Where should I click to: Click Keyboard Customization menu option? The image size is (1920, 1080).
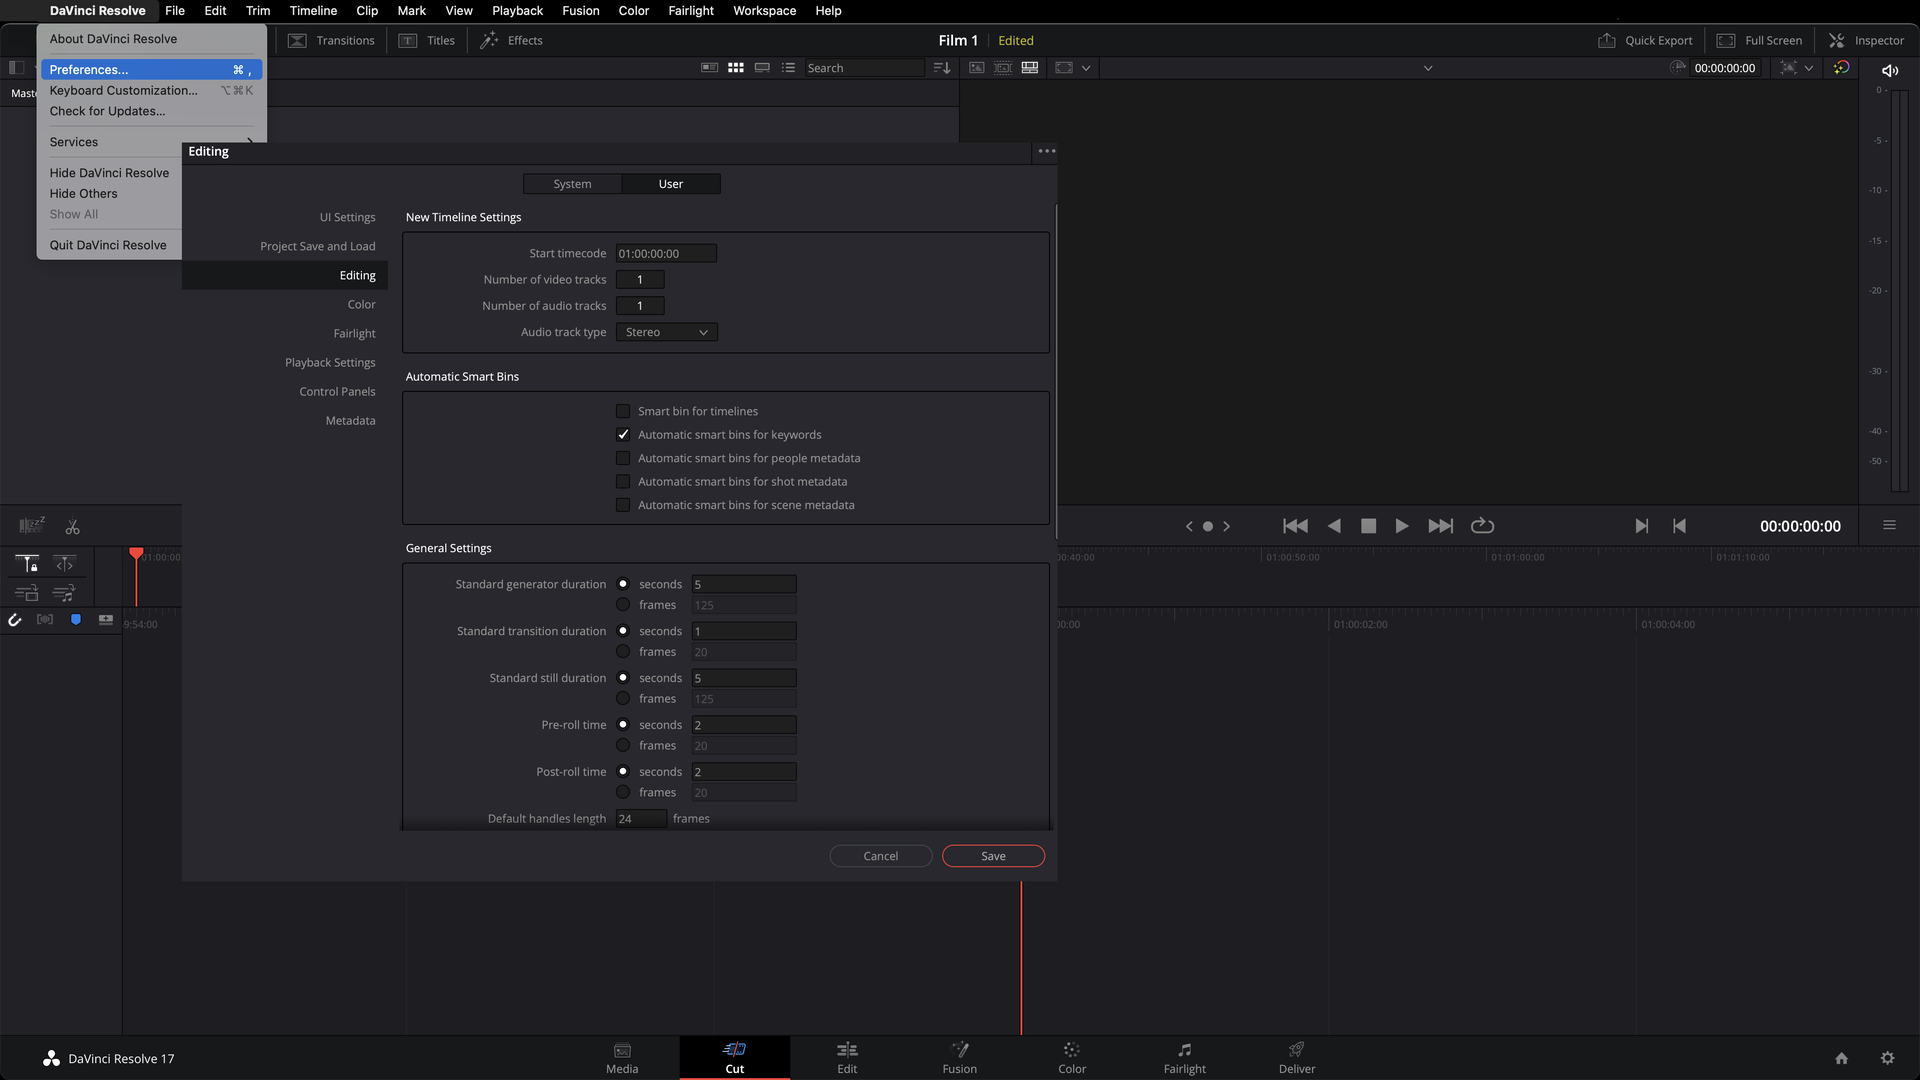pos(123,90)
